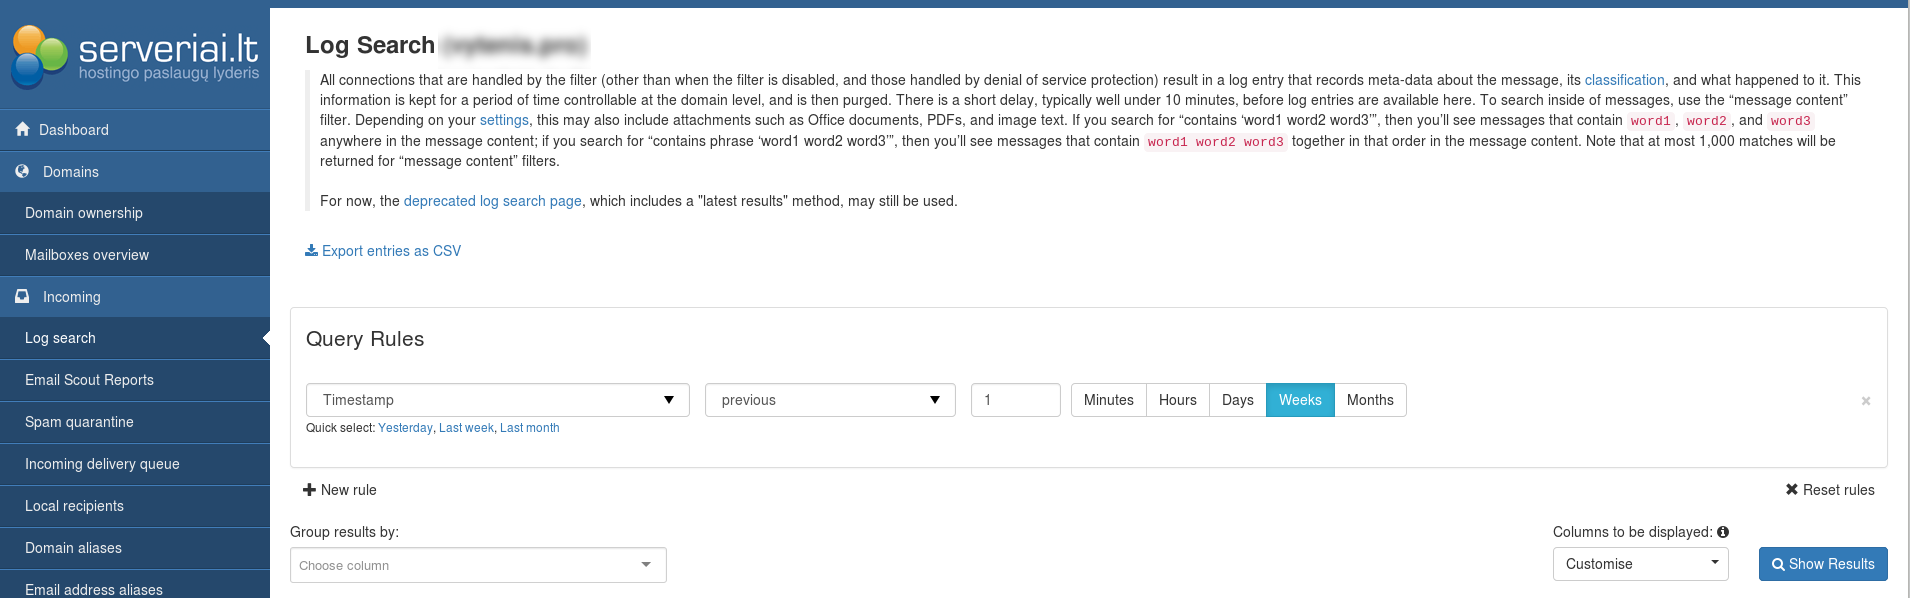This screenshot has height=598, width=1910.
Task: Open Spam quarantine in the sidebar
Action: [x=79, y=422]
